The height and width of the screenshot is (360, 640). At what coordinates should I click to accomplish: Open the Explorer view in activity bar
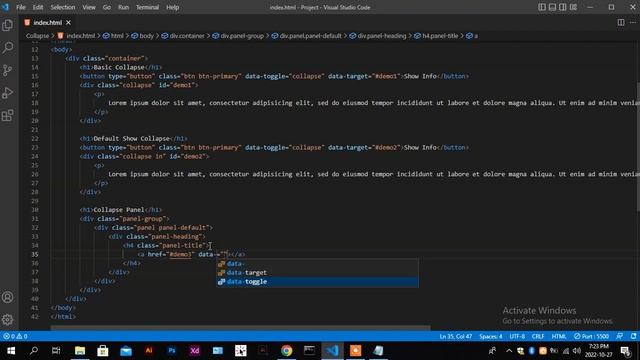click(x=7, y=25)
